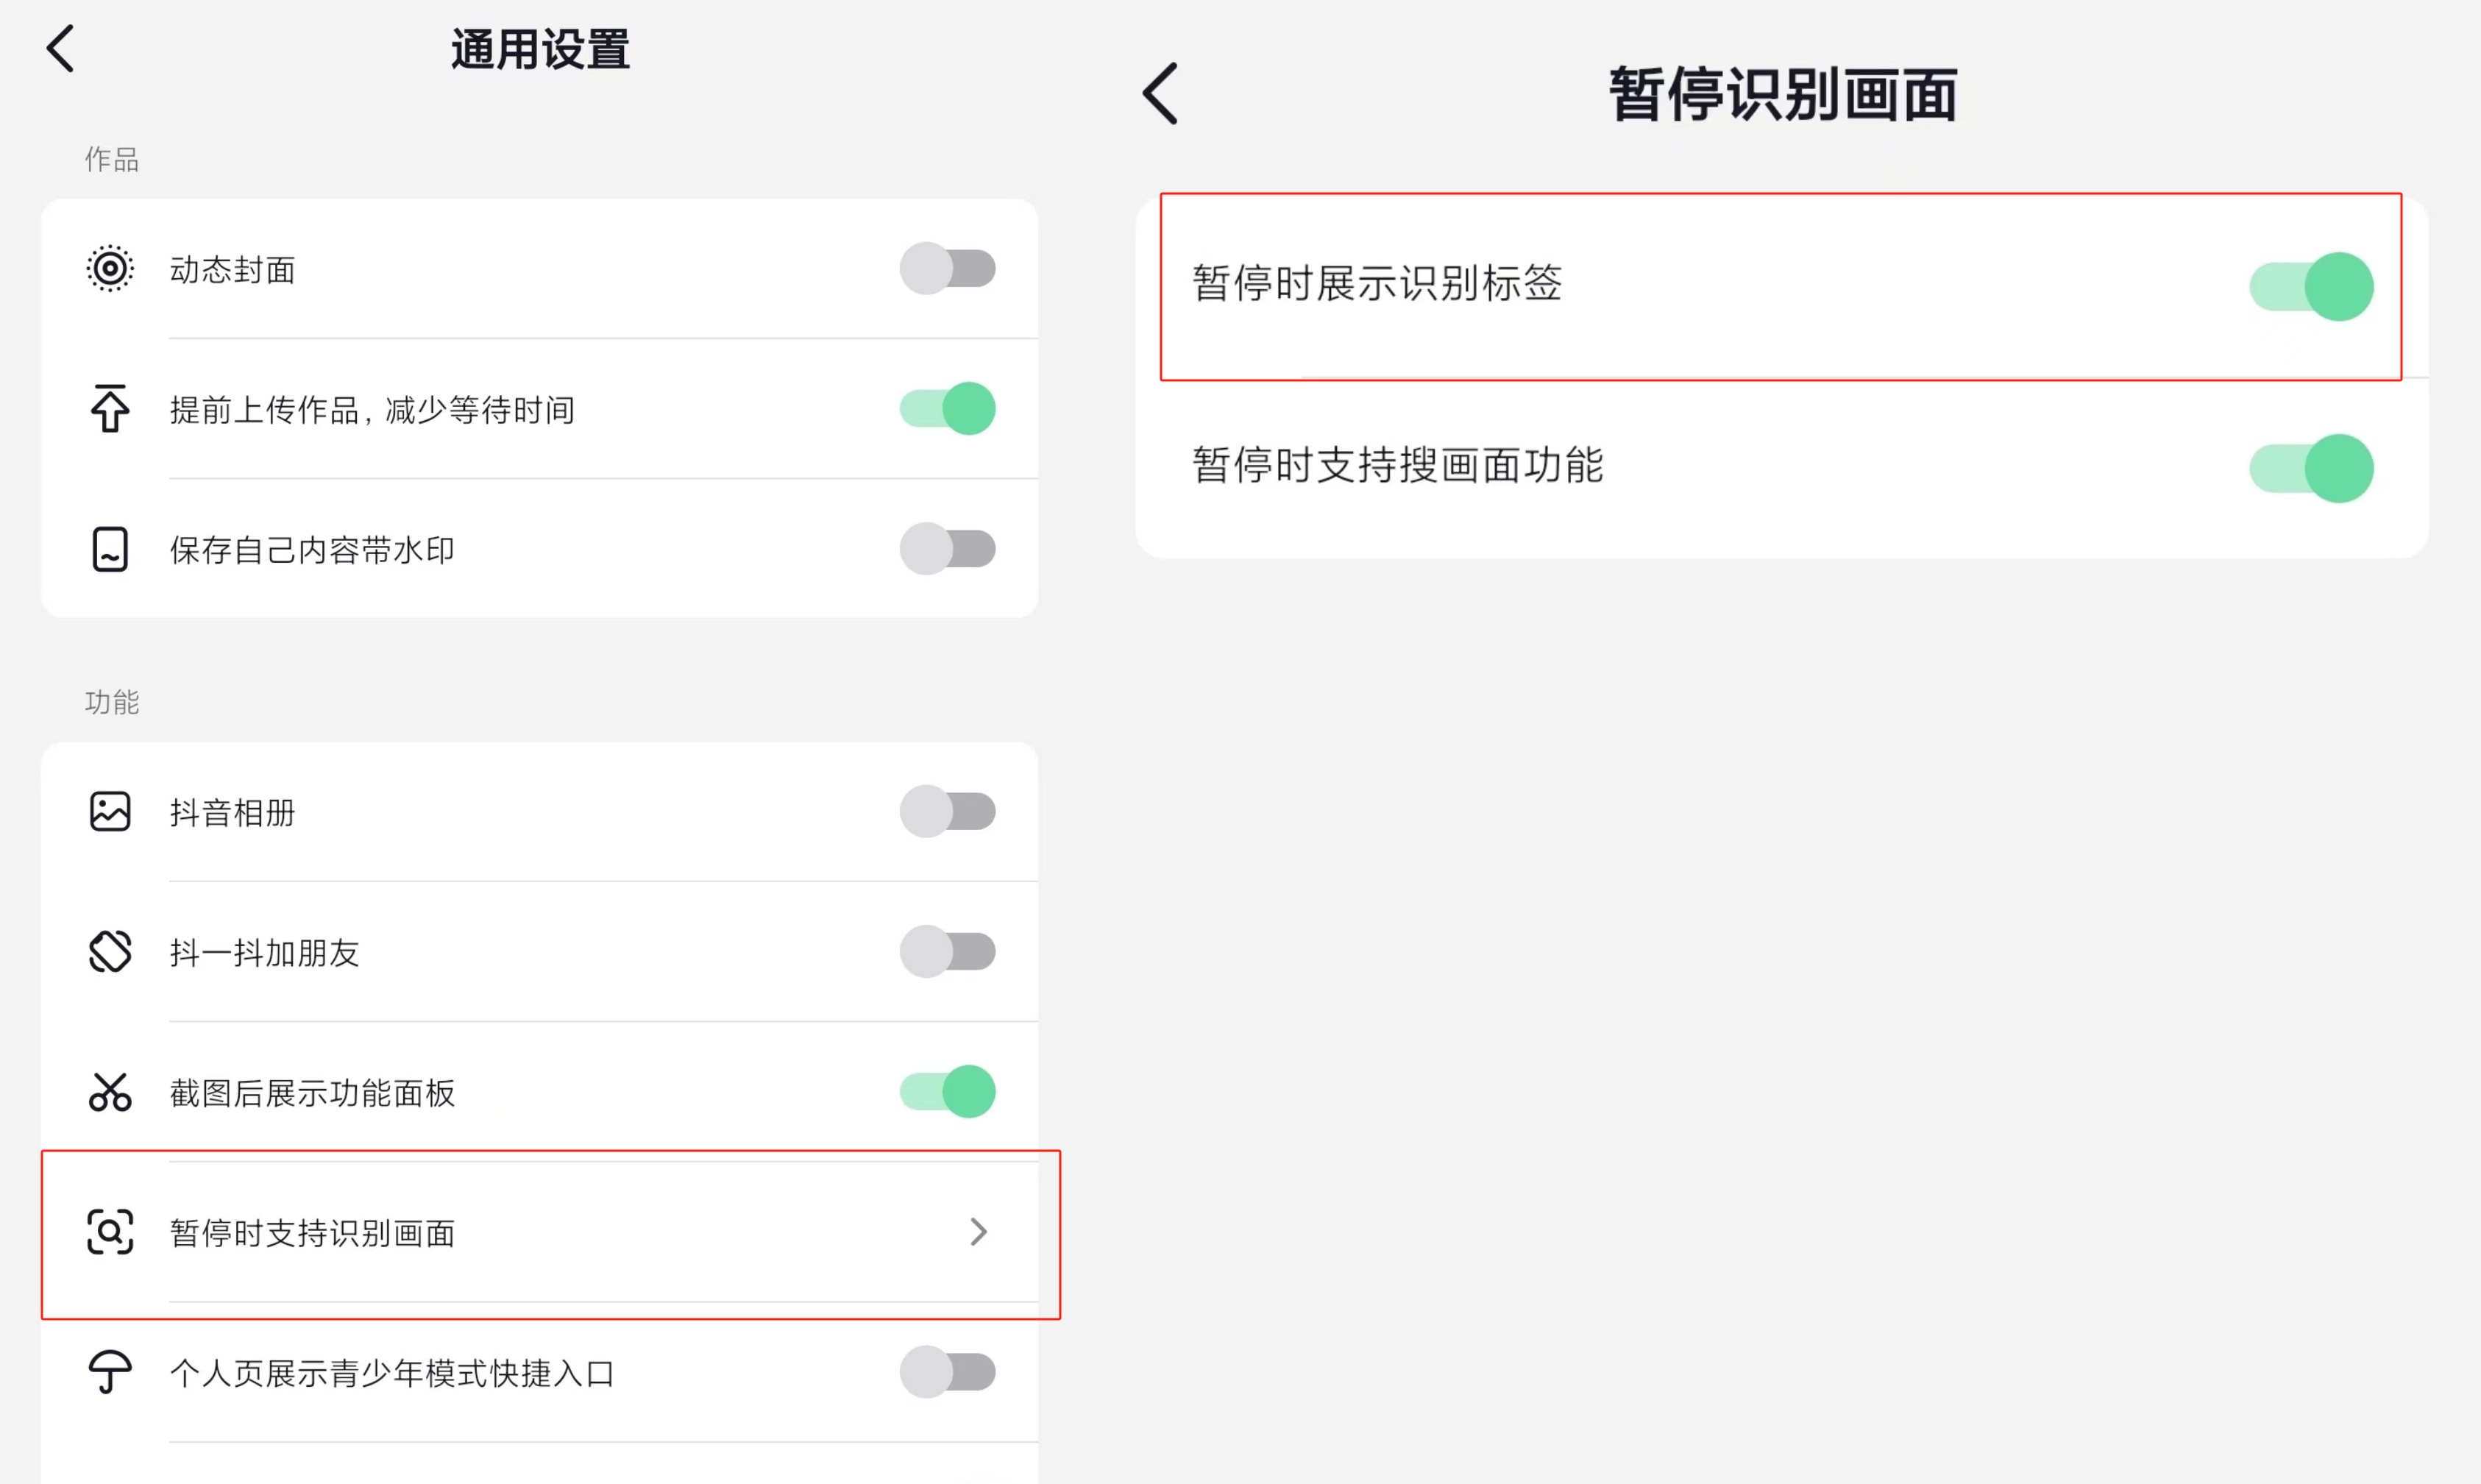The image size is (2481, 1484).
Task: Disable 暂停时展示识别标签 switch
Action: (2311, 287)
